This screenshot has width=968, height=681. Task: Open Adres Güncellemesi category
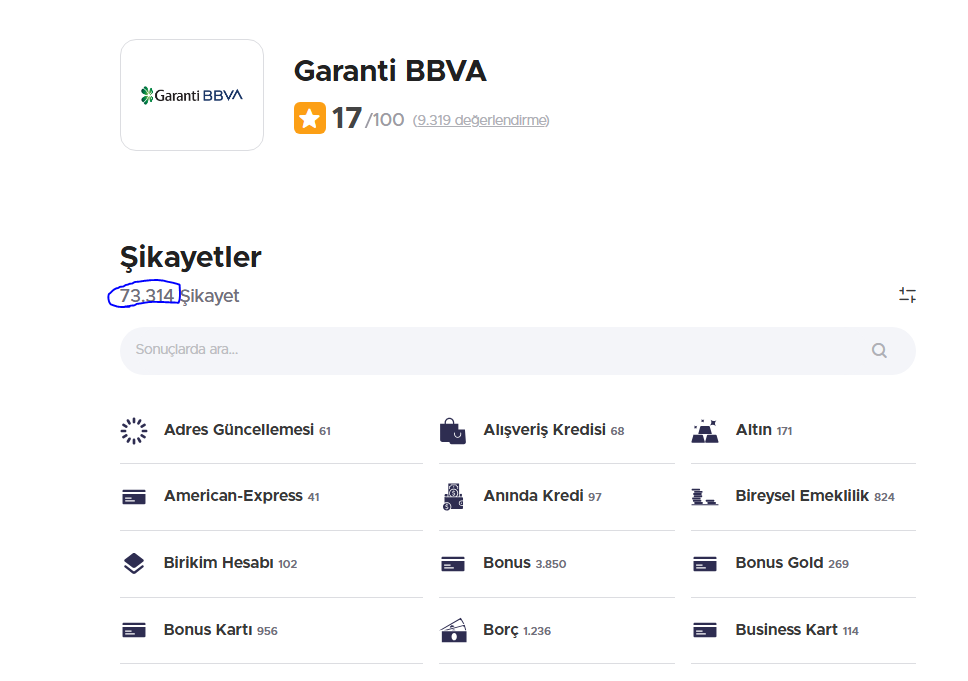tap(239, 430)
